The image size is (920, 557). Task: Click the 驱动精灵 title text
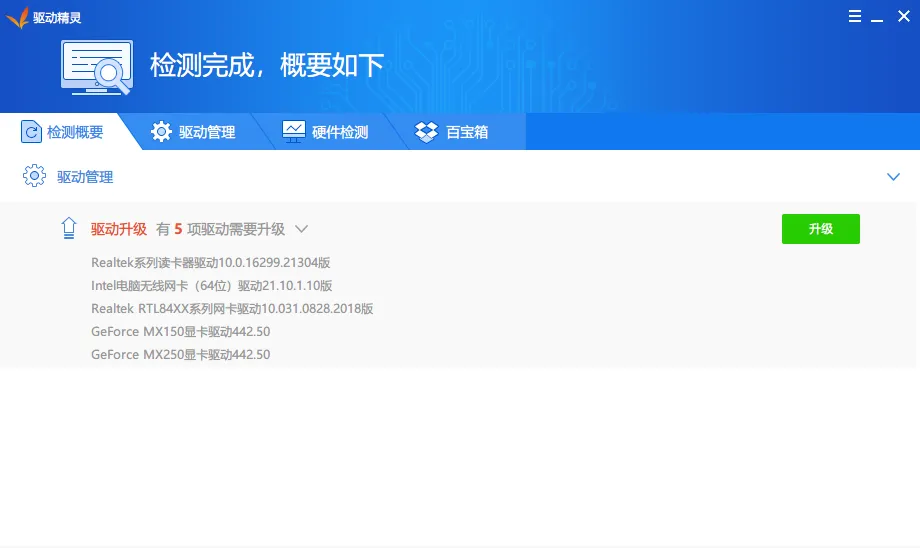click(x=57, y=18)
